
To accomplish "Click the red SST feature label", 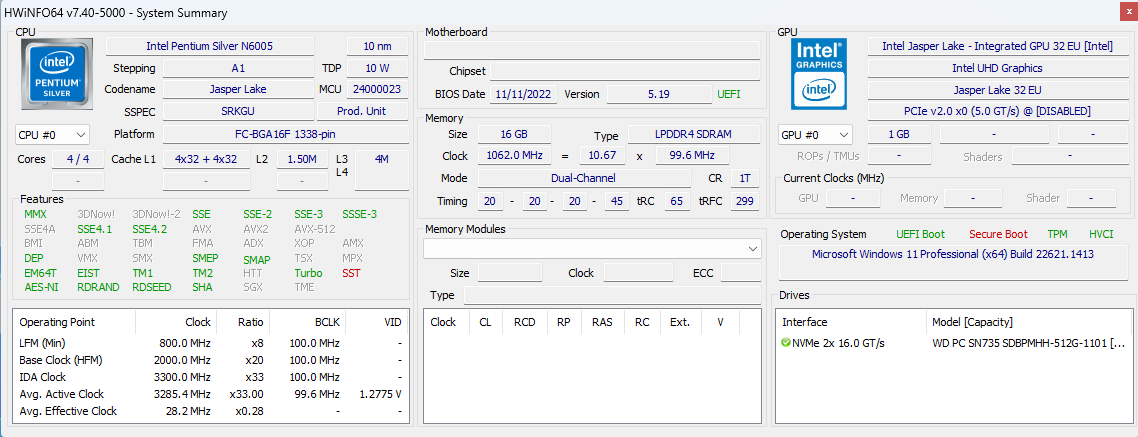I will click(x=351, y=274).
